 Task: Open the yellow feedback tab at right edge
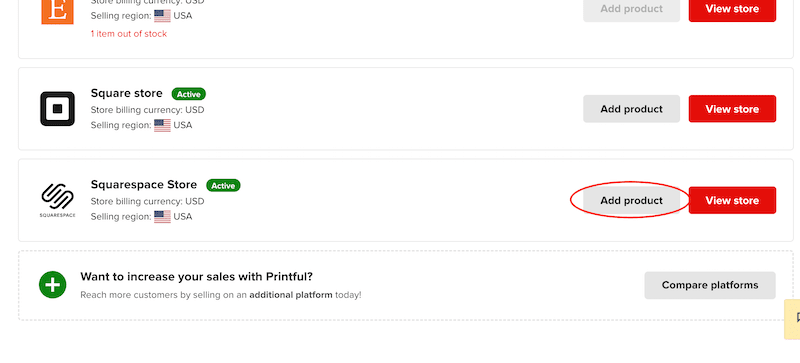(x=792, y=319)
